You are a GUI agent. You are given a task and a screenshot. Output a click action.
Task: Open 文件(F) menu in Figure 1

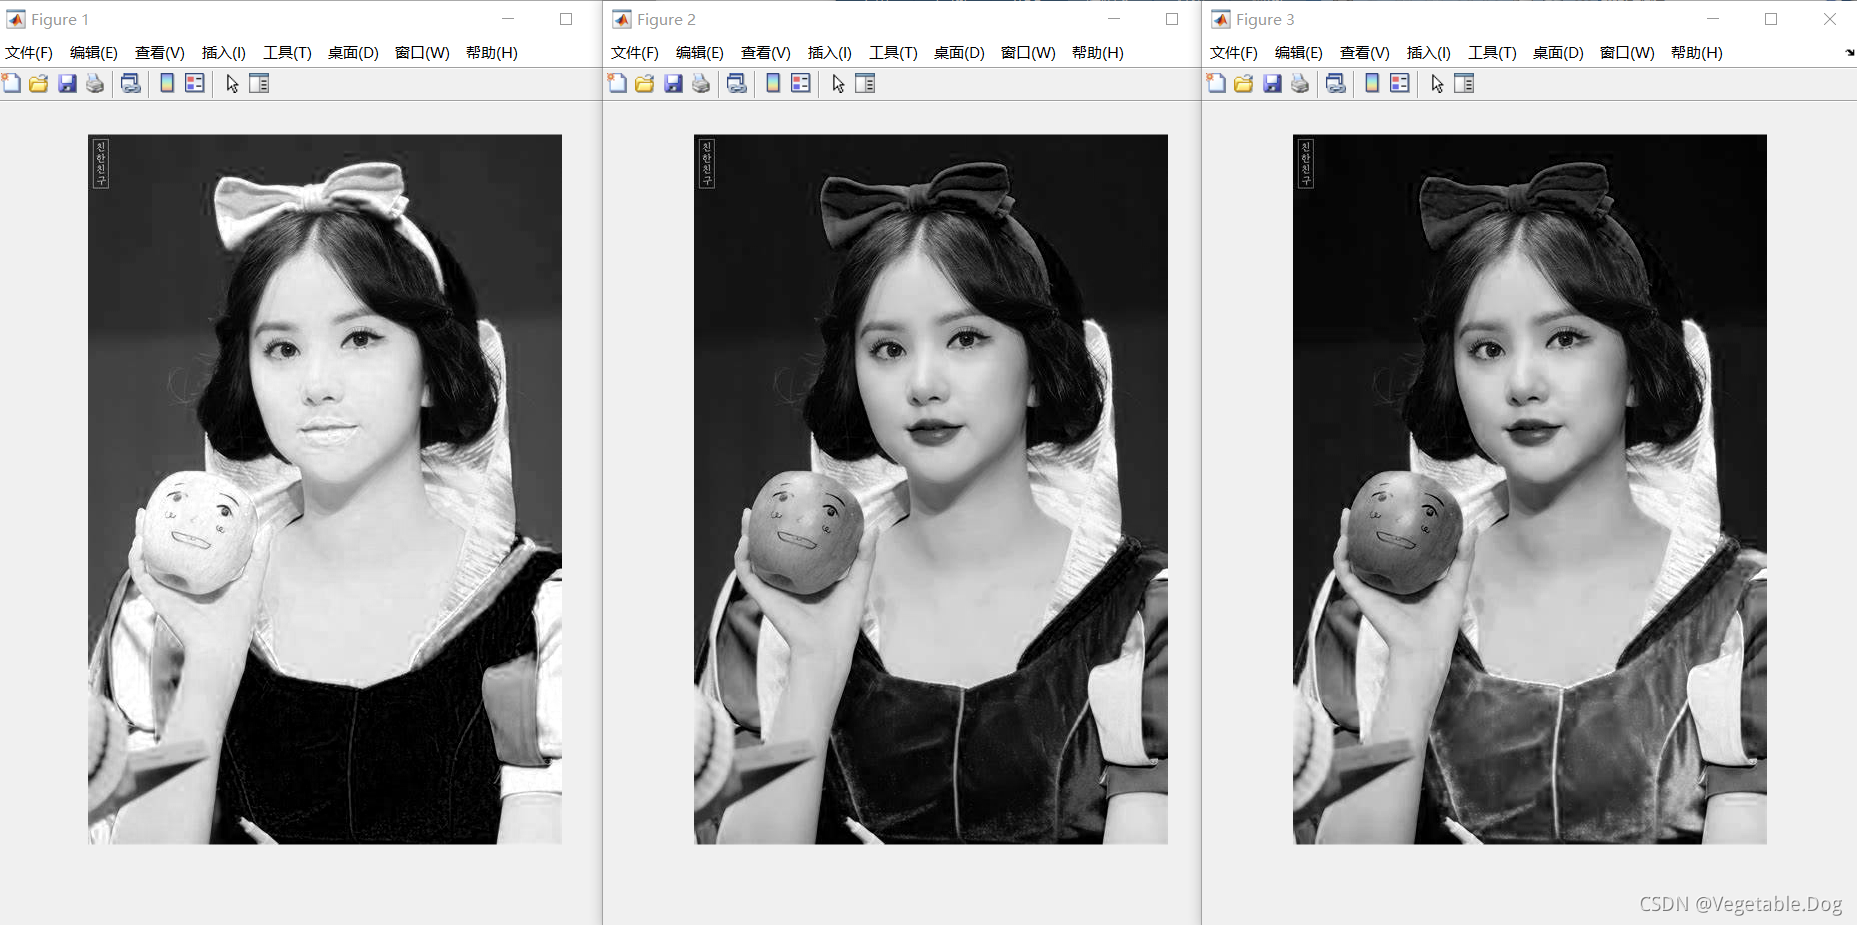(x=29, y=52)
